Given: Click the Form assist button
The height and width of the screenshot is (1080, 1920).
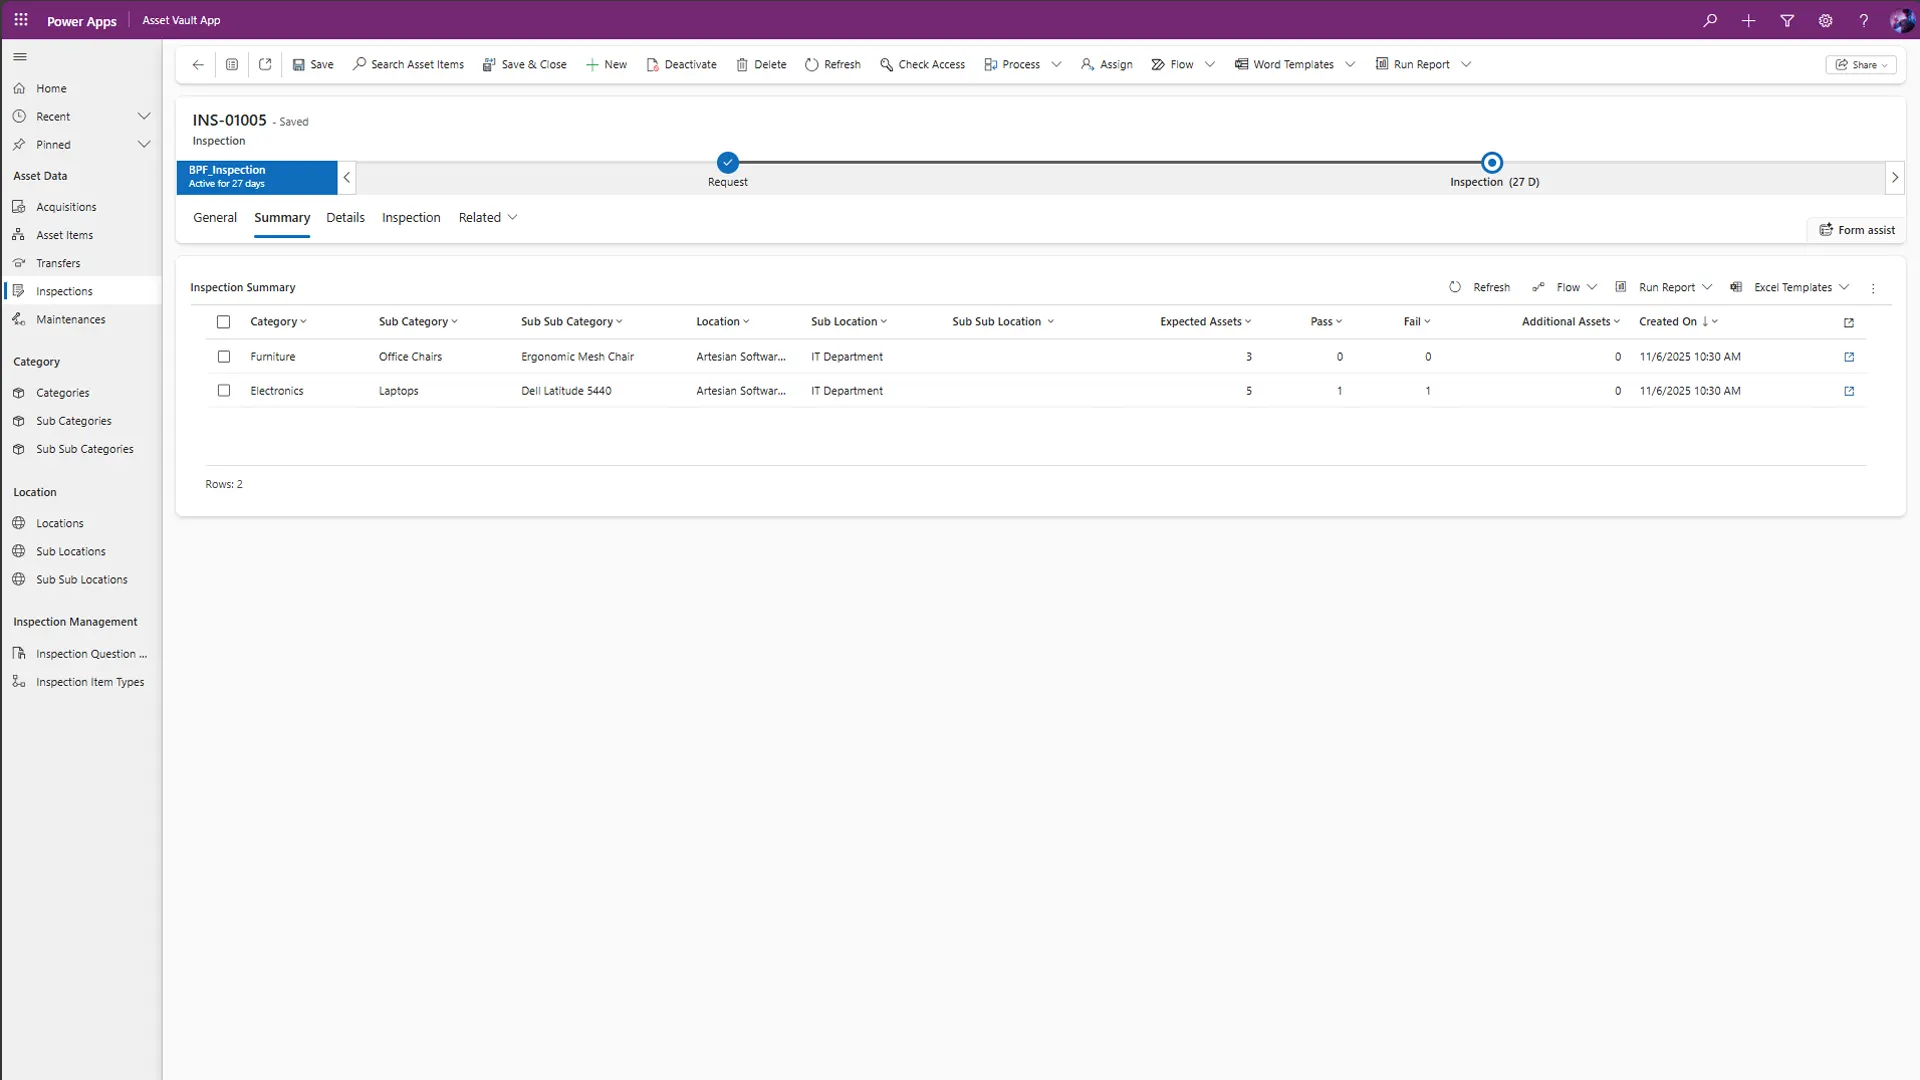Looking at the screenshot, I should tap(1857, 230).
